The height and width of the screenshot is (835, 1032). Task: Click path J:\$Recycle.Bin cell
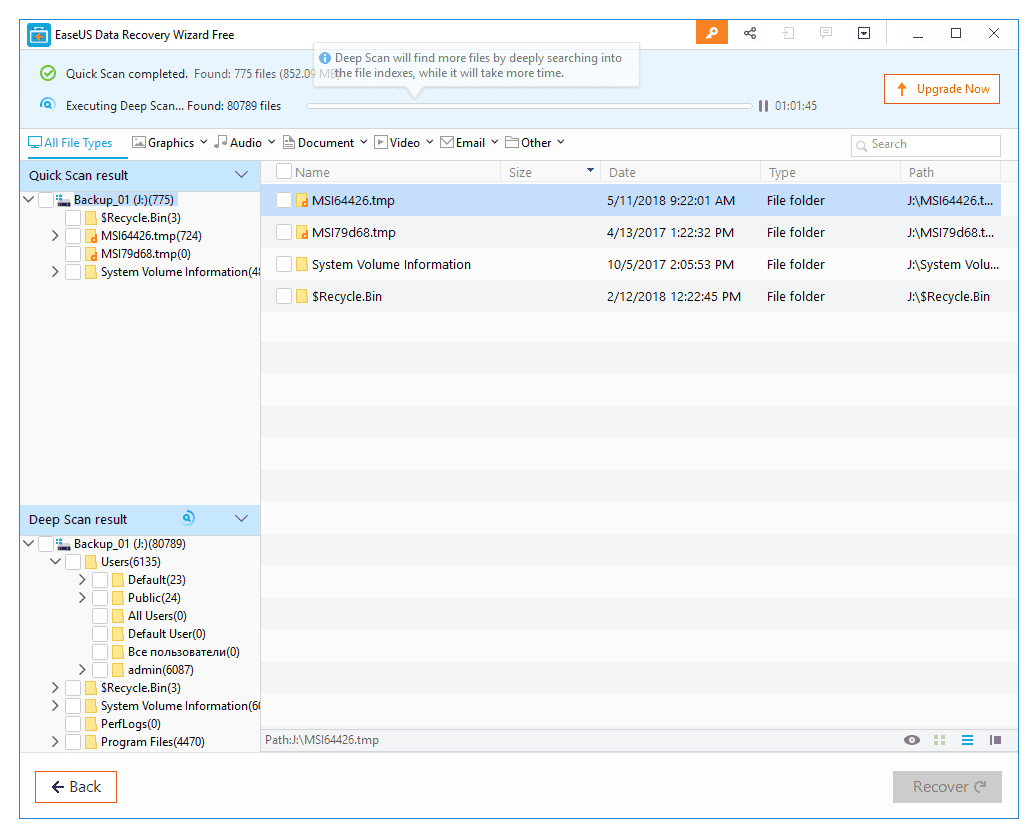pos(948,297)
